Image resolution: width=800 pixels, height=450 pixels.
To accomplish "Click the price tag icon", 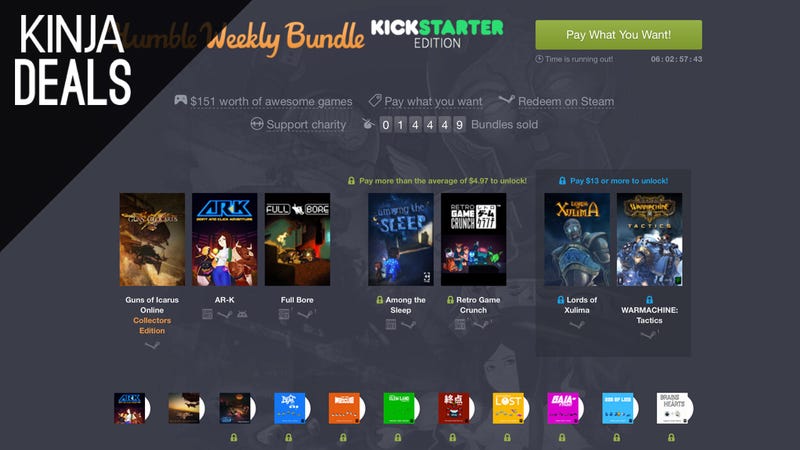I will click(375, 101).
